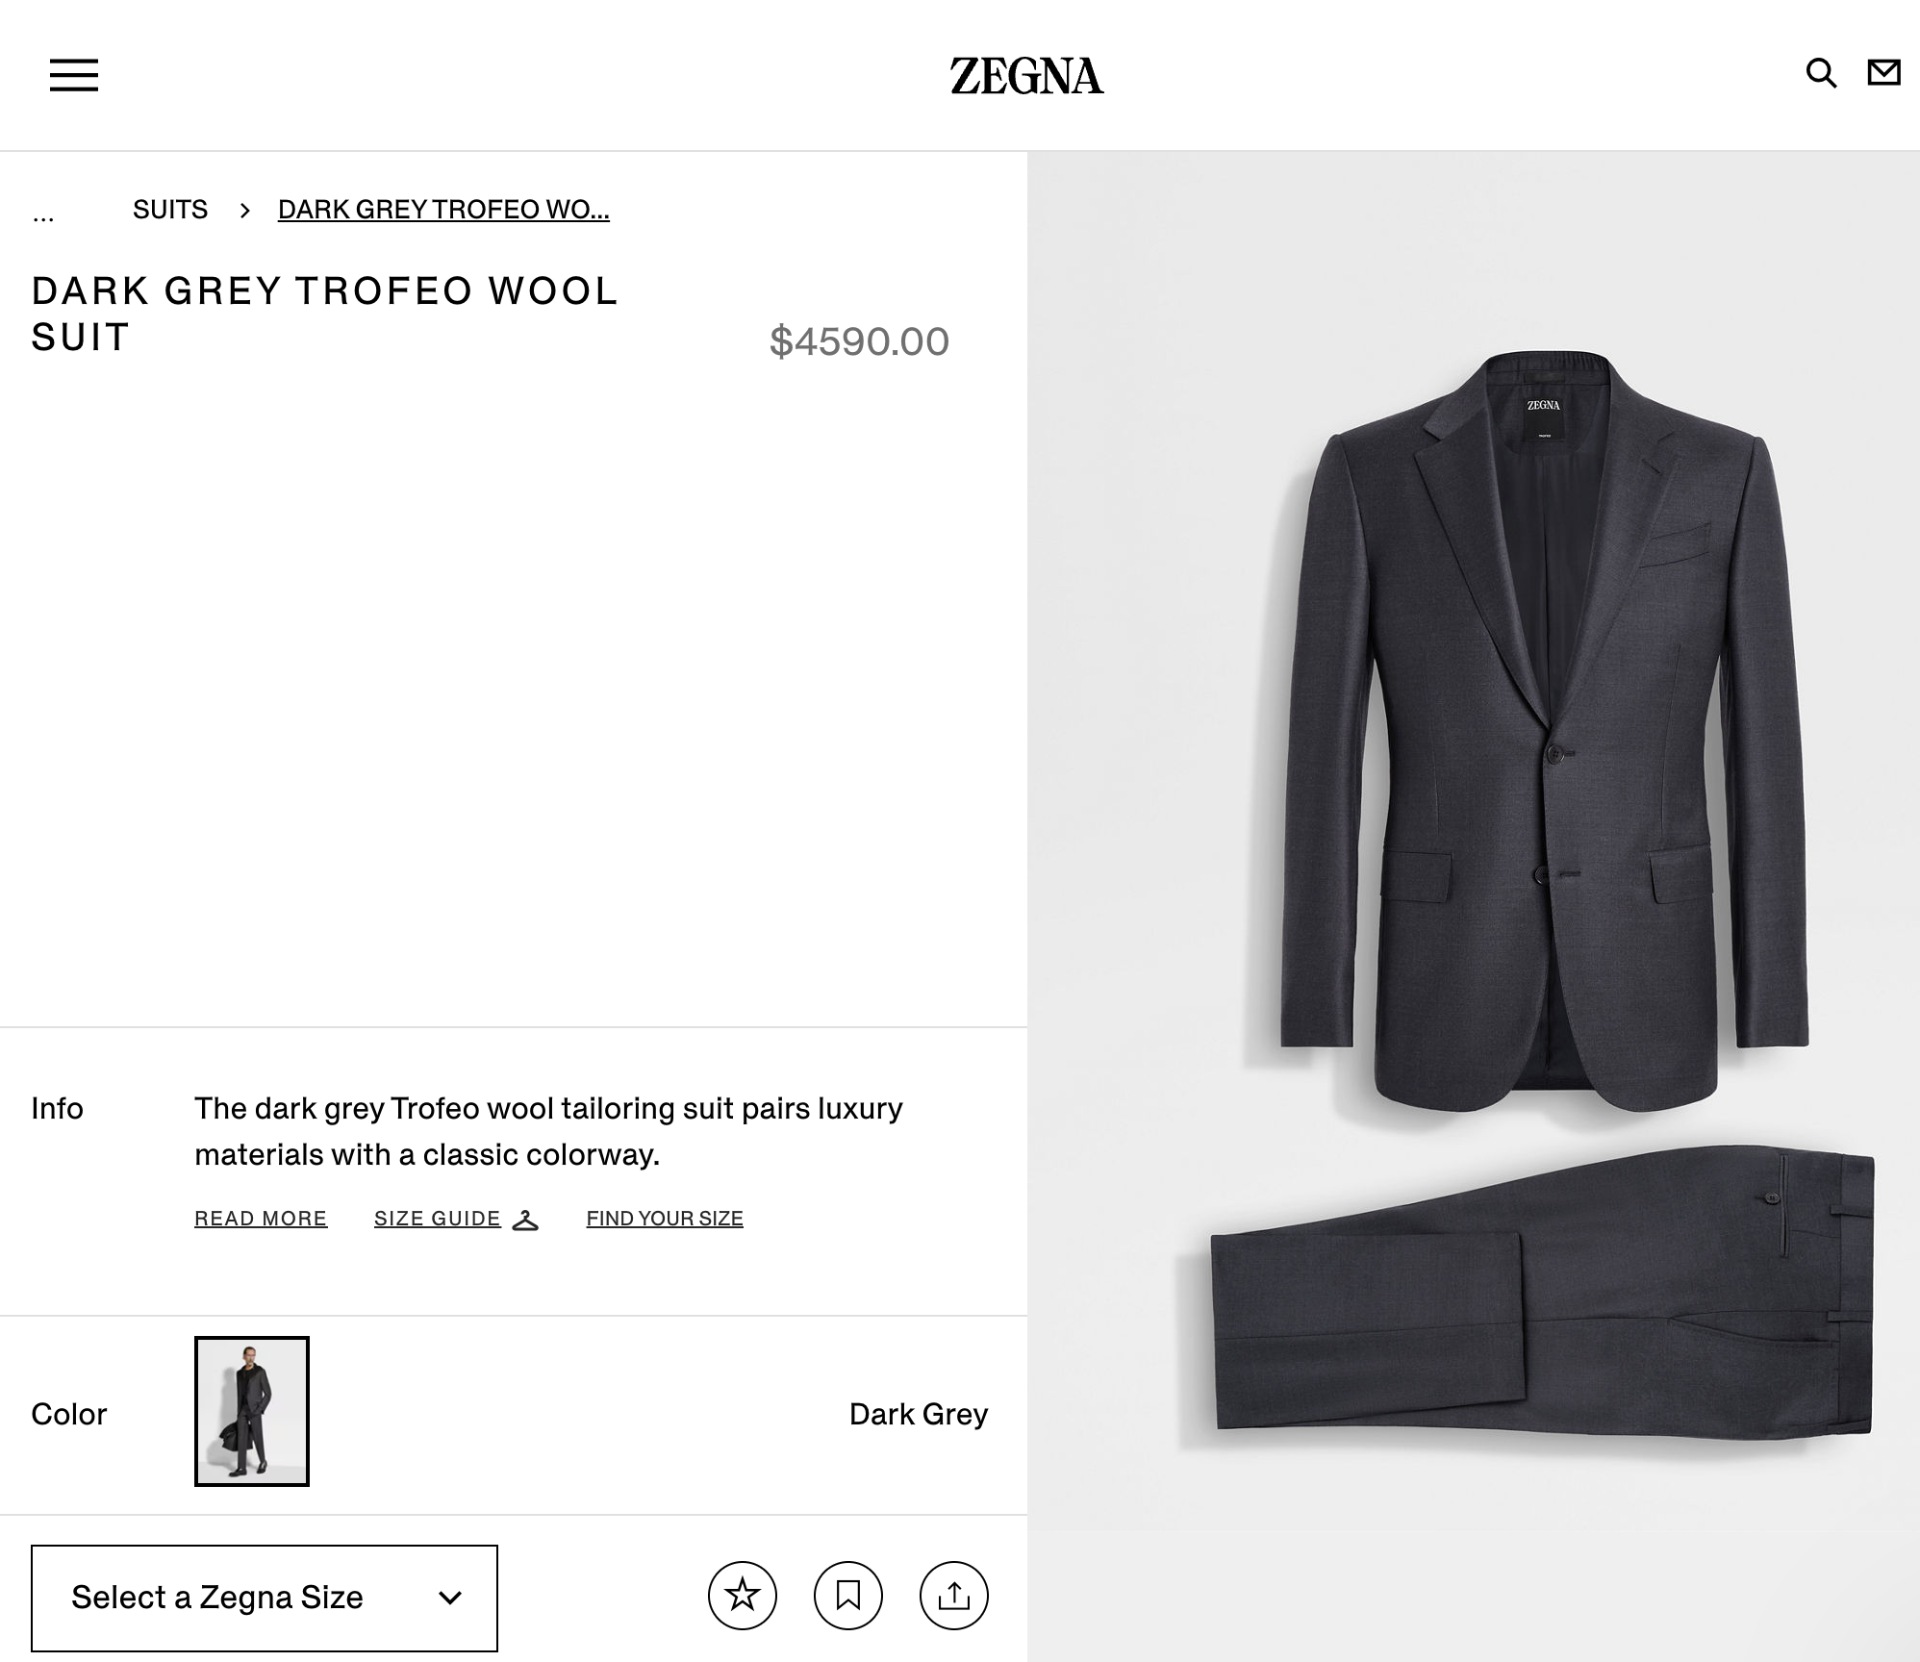The image size is (1920, 1662).
Task: Open the DARK GREY TROFEO WO... breadcrumb
Action: click(x=444, y=209)
